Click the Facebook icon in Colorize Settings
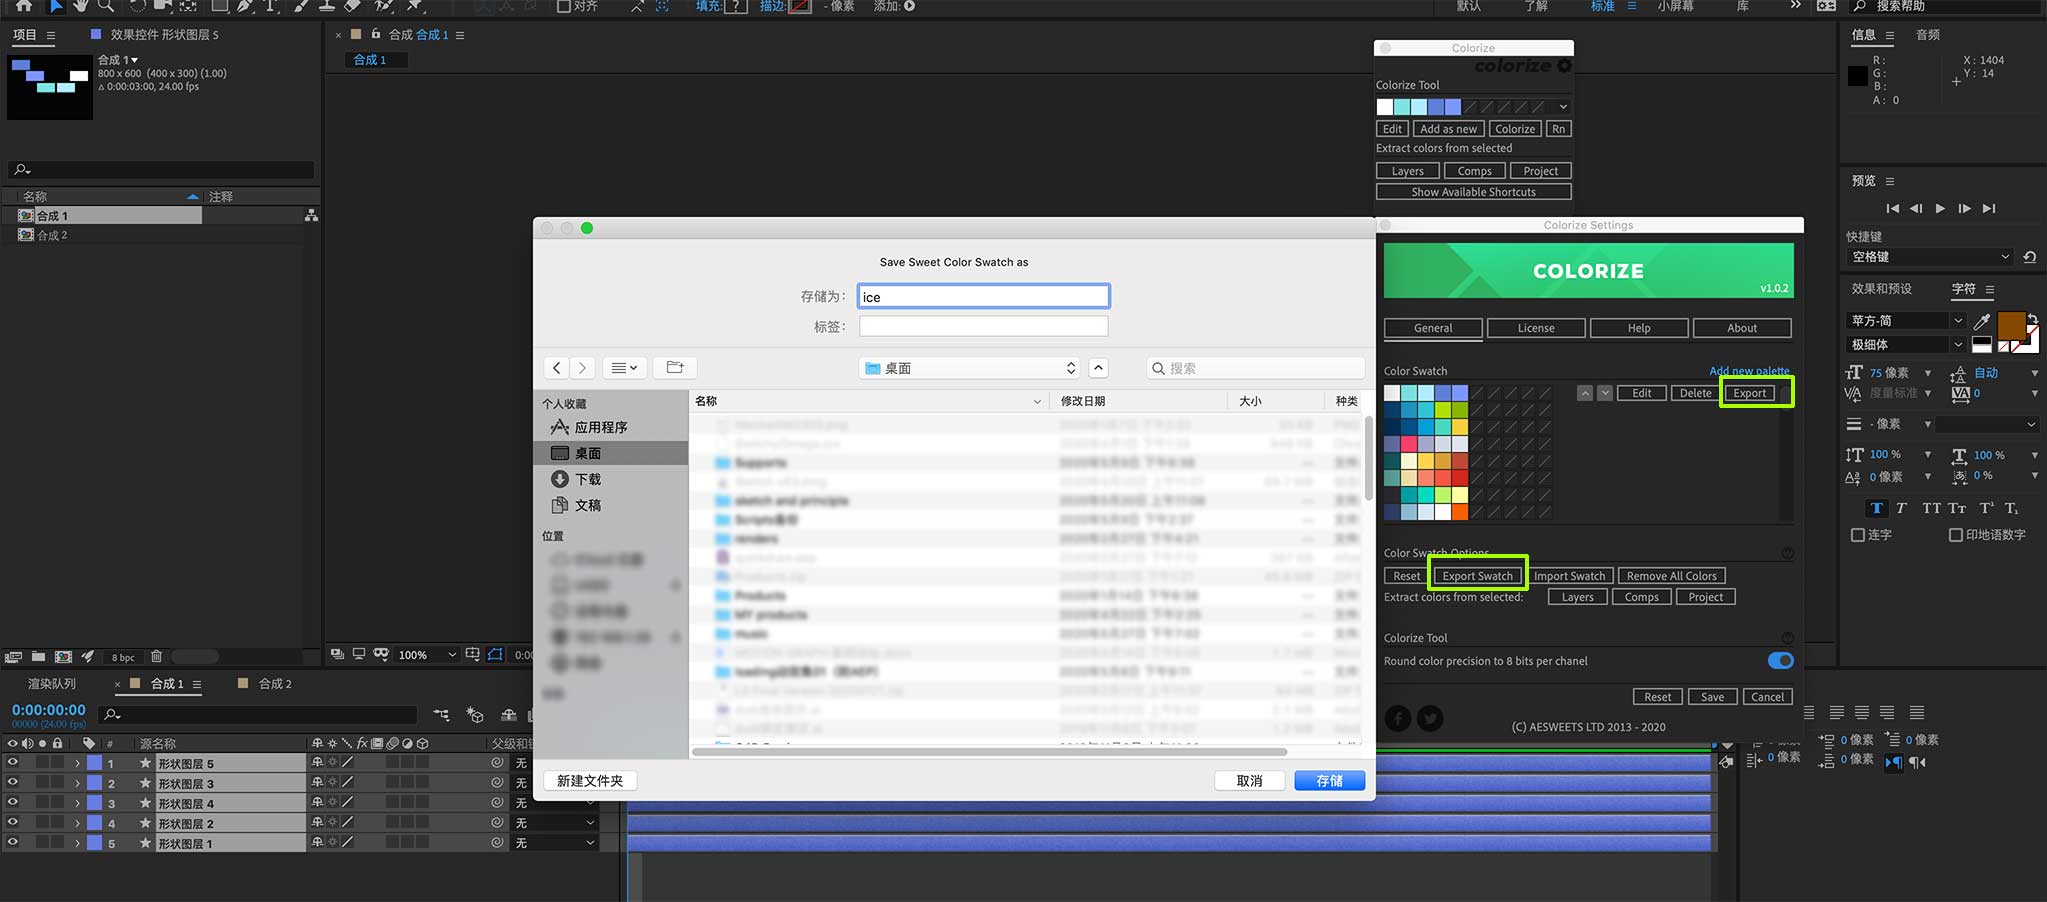Image resolution: width=2047 pixels, height=902 pixels. (1398, 718)
